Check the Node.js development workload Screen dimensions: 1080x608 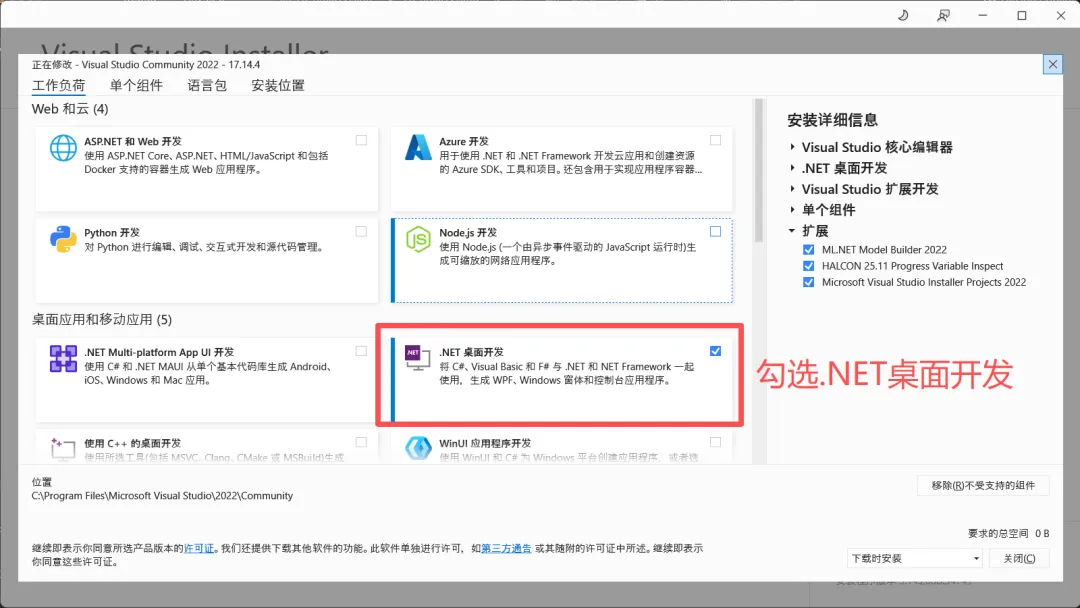(x=716, y=231)
